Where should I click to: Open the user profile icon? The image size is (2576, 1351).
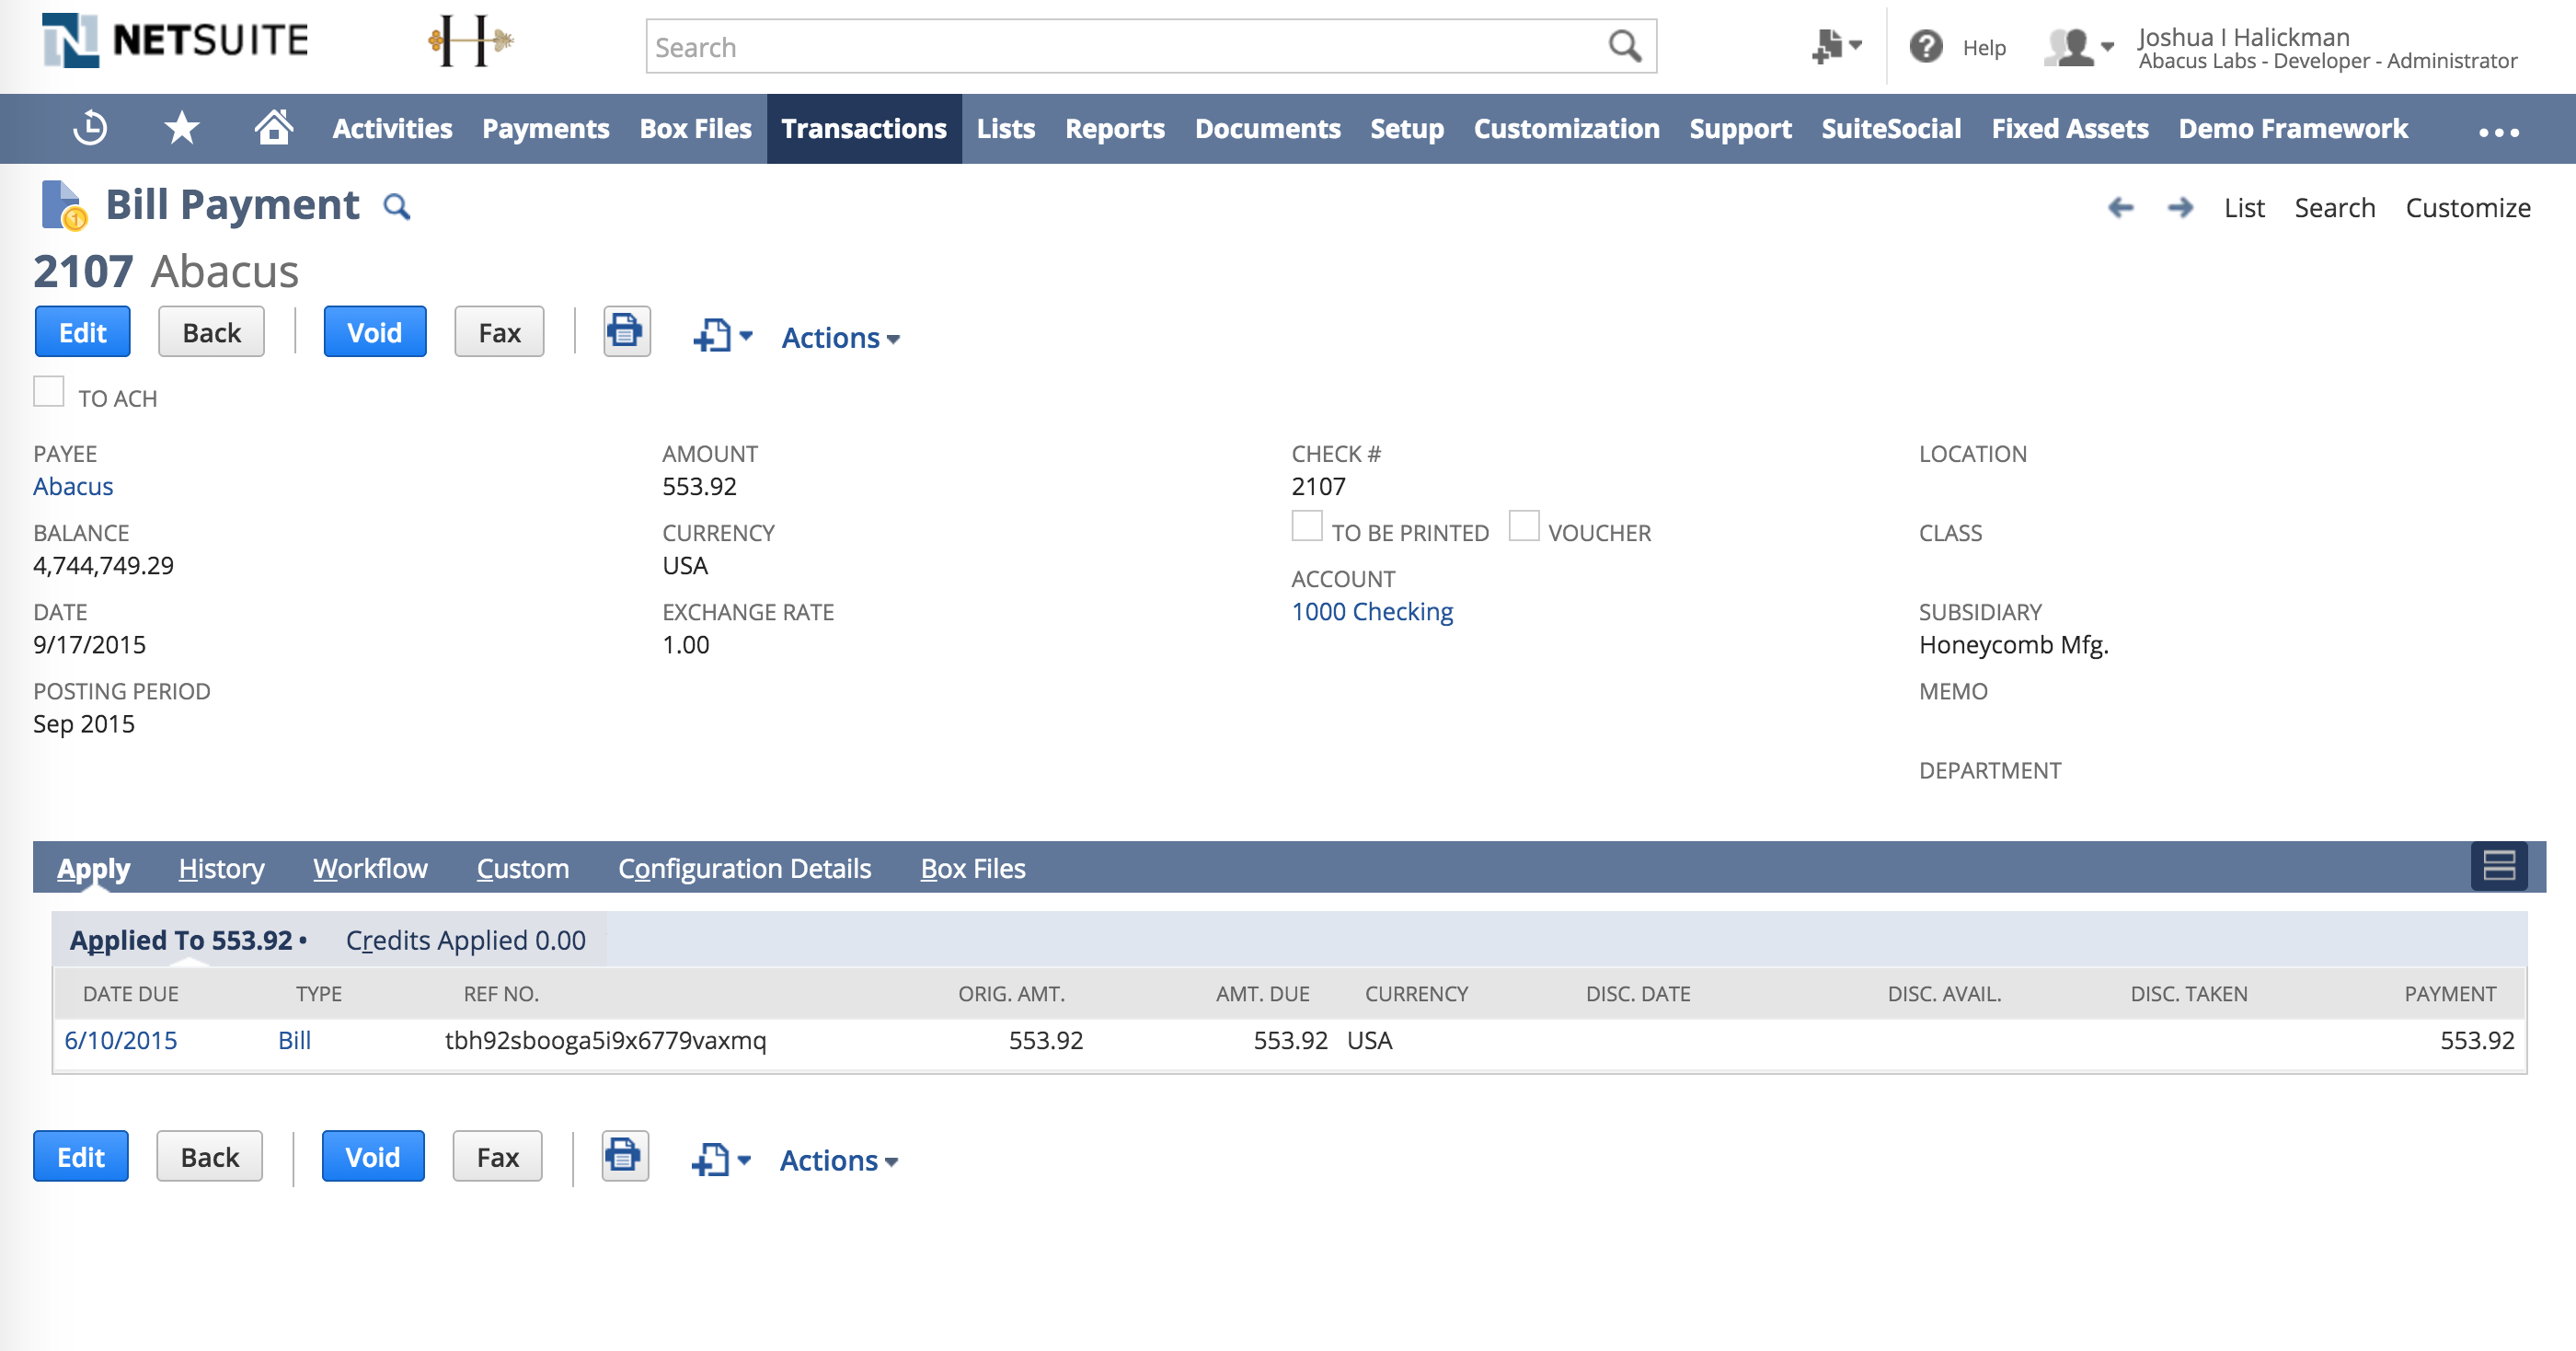(2072, 46)
